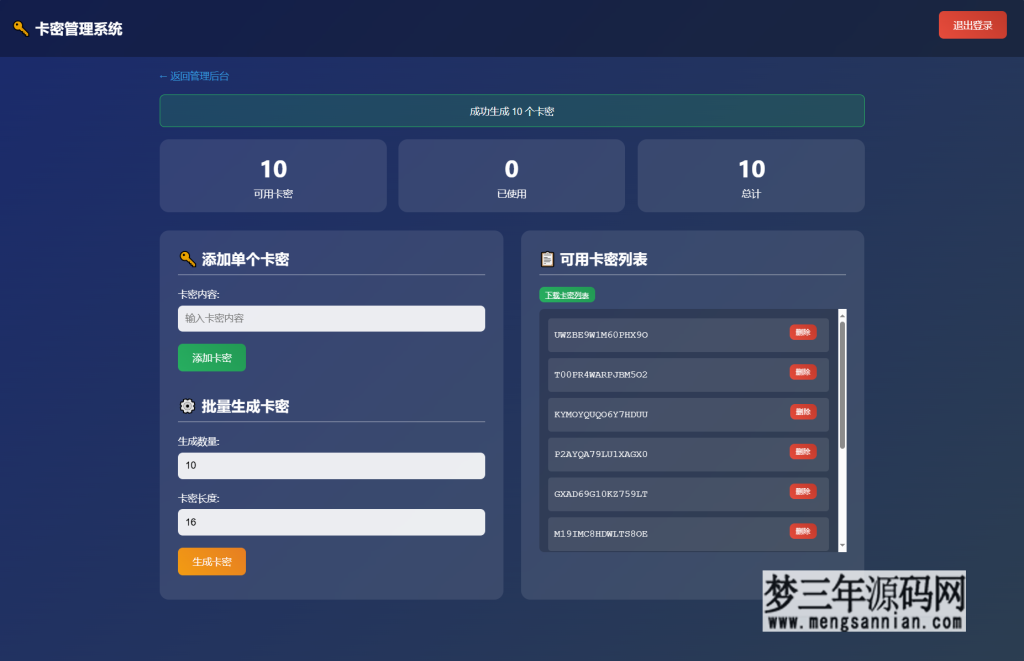Click the key icon beside 添加单个卡密 heading

[188, 258]
